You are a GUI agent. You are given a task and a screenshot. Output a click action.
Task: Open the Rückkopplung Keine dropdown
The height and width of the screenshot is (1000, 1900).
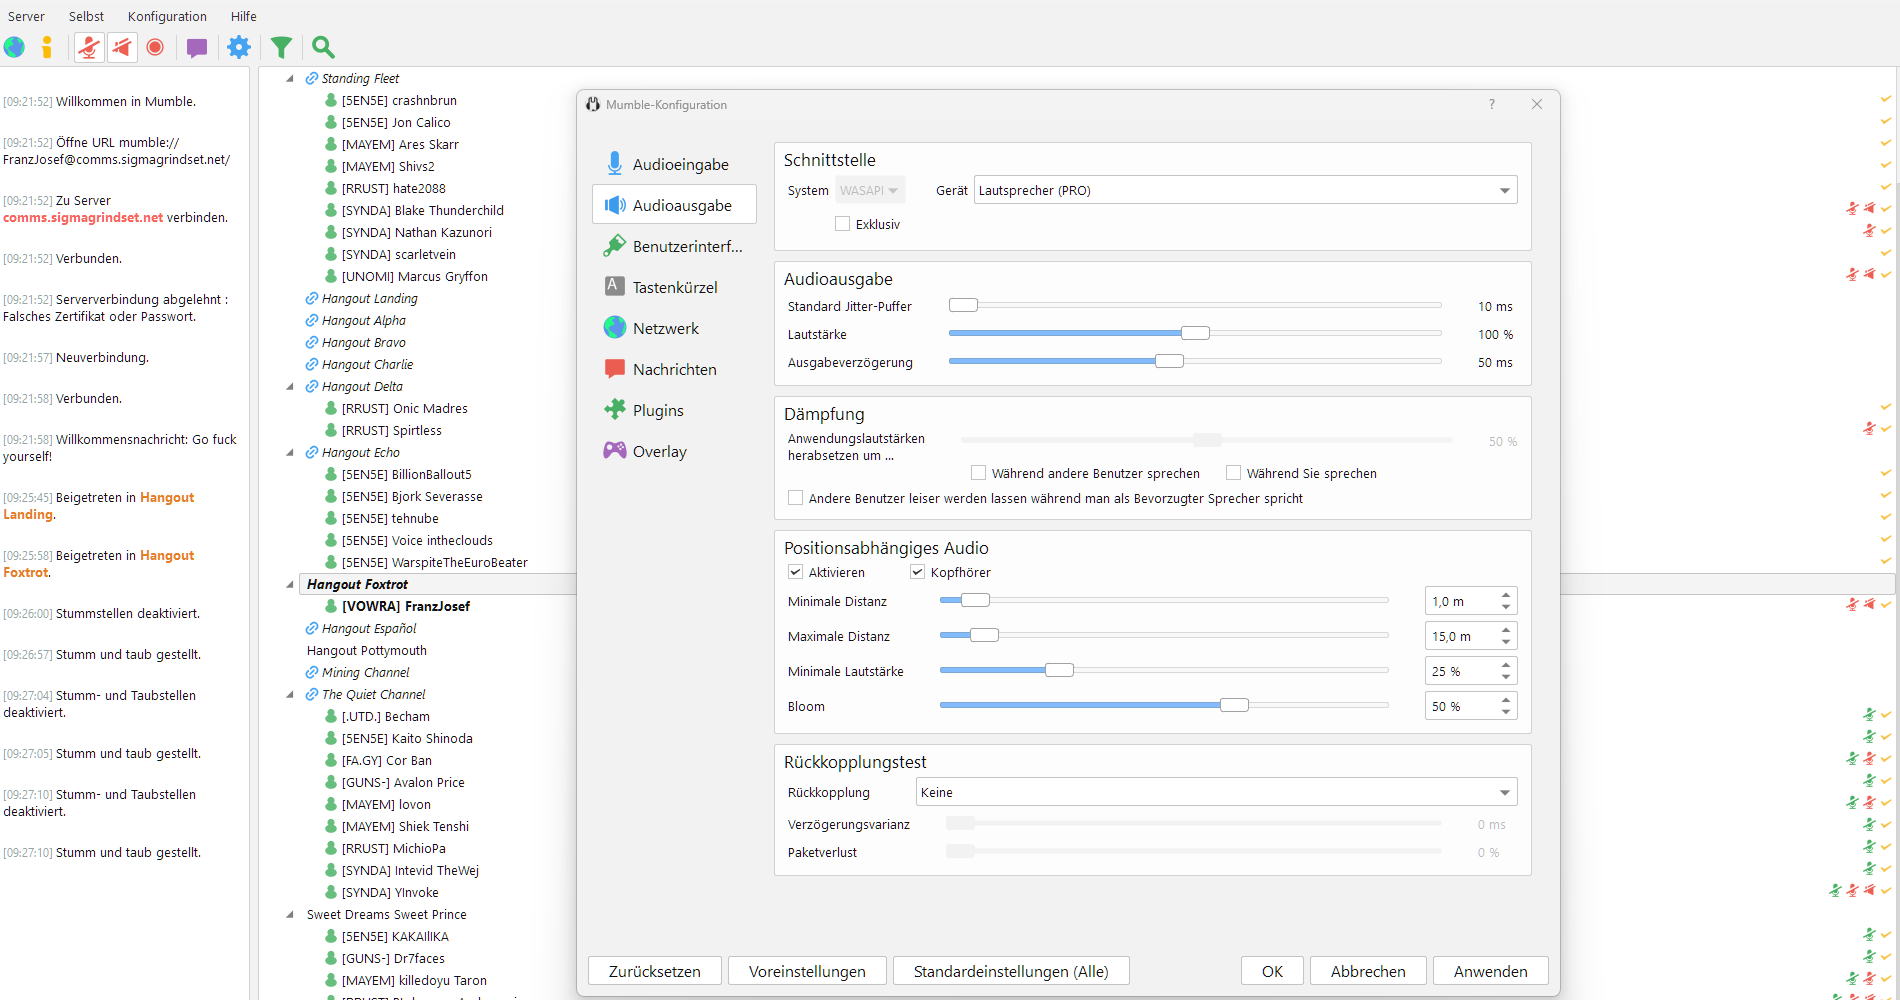coord(1216,792)
